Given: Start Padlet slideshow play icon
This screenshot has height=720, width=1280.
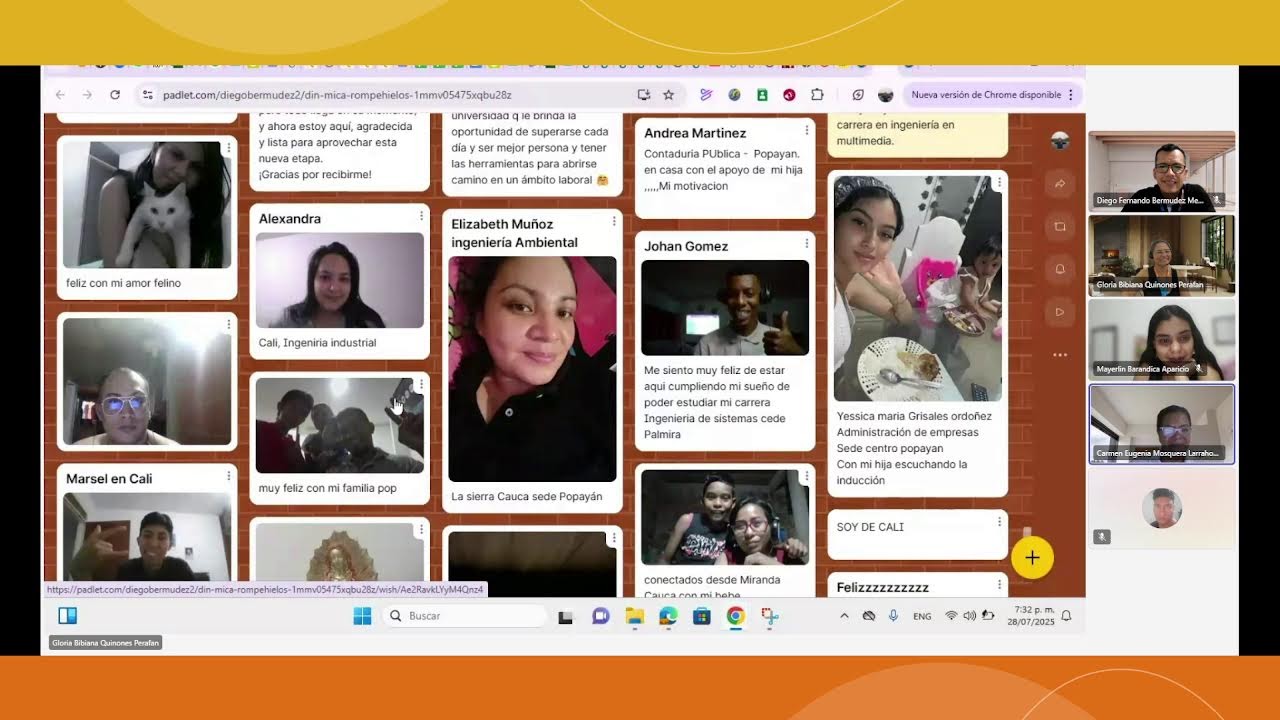Looking at the screenshot, I should [x=1060, y=312].
